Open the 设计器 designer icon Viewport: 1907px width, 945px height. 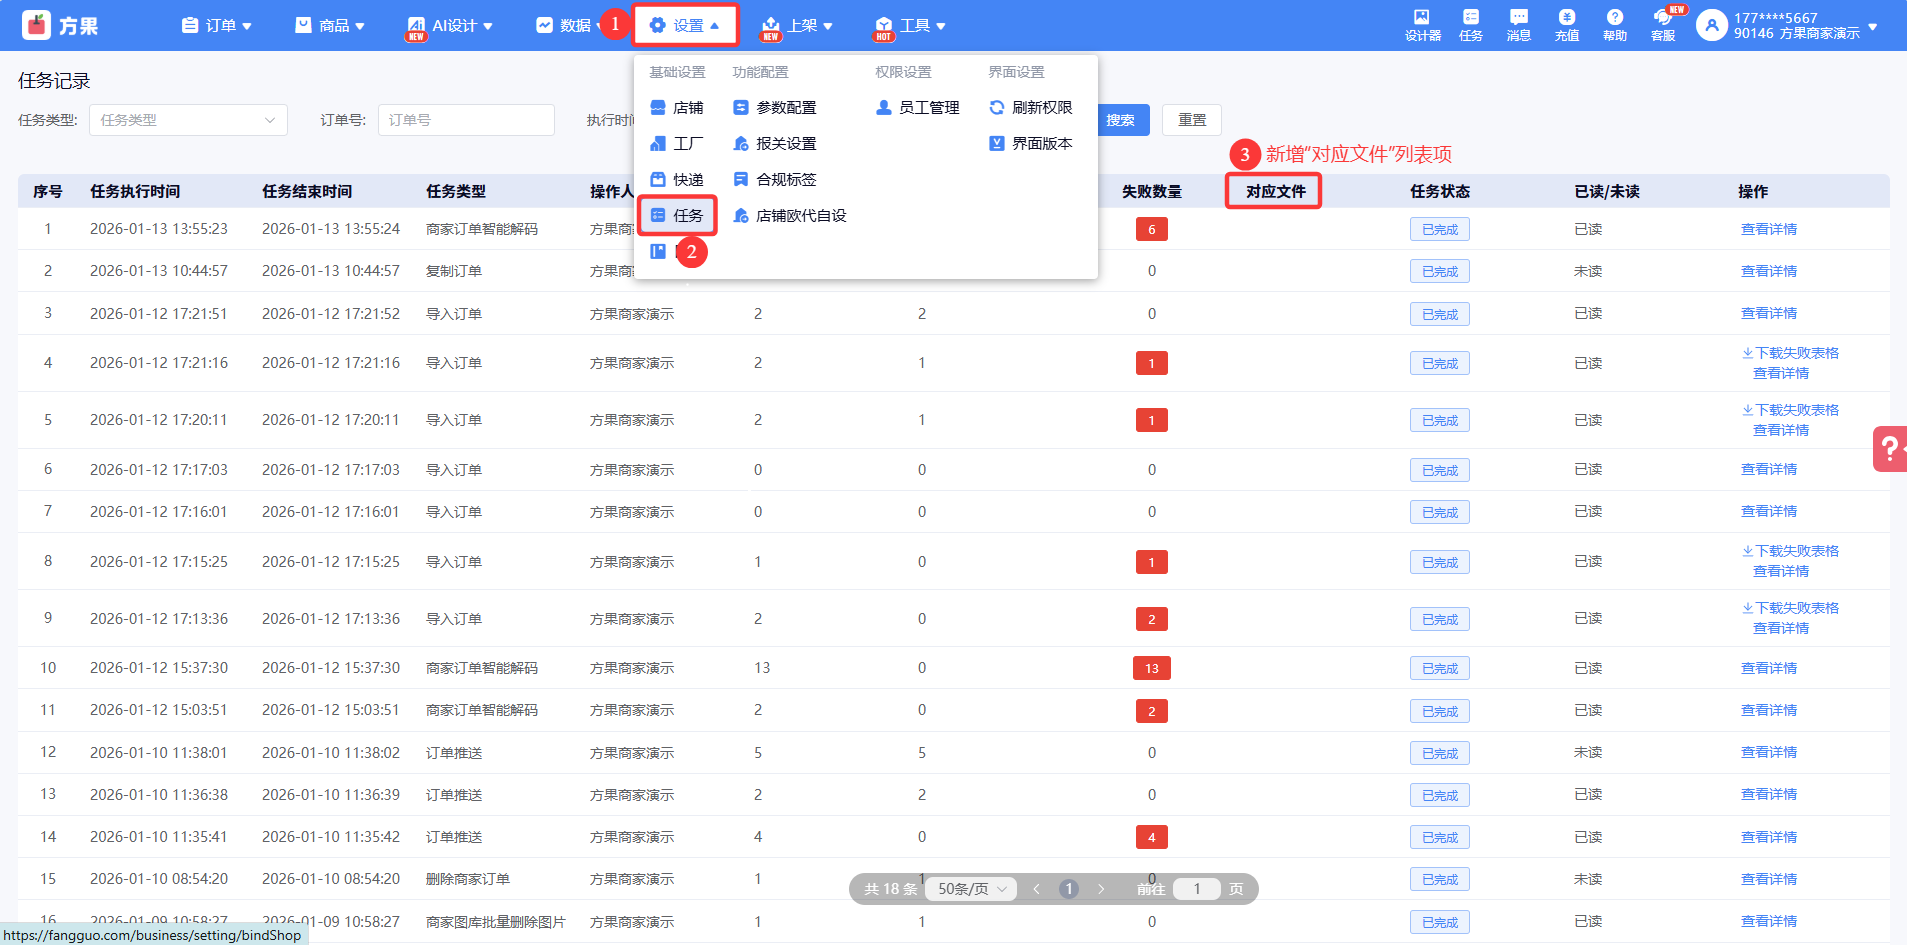[x=1422, y=17]
